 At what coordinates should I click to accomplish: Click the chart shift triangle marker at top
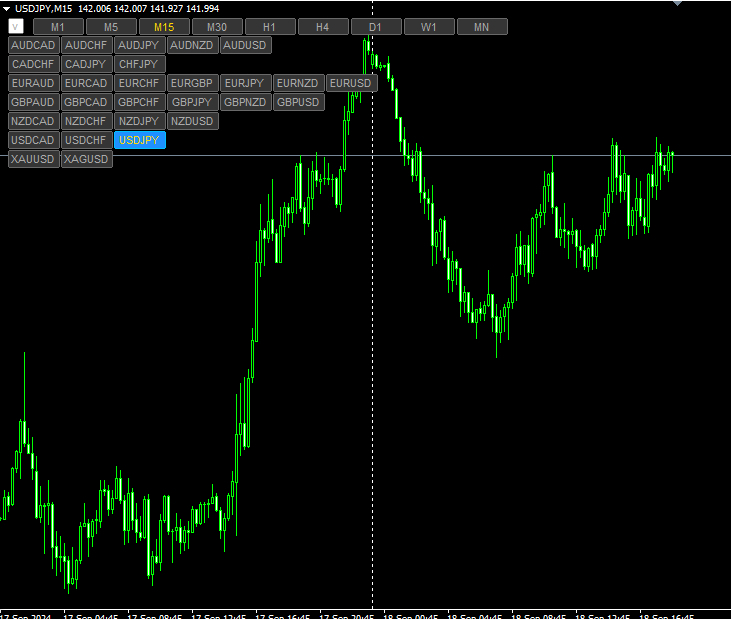click(x=677, y=3)
